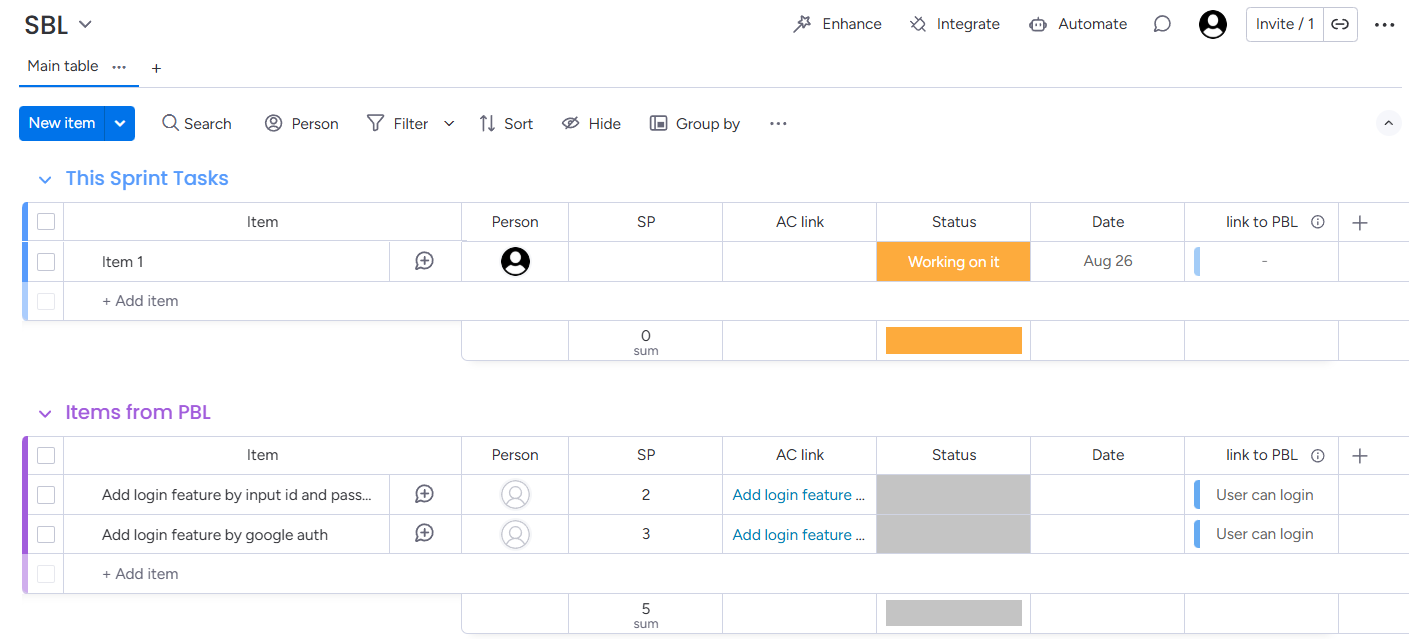Click Items from PBL group title
This screenshot has width=1409, height=639.
138,412
